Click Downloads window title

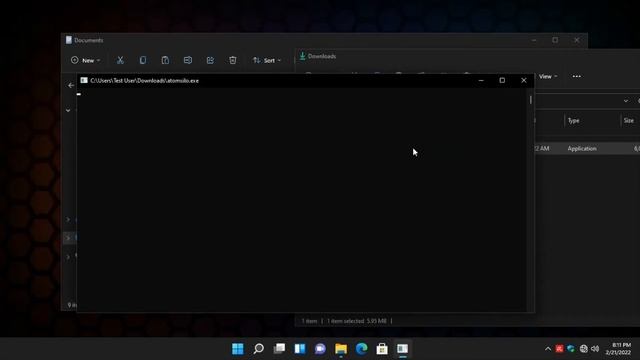[x=322, y=56]
